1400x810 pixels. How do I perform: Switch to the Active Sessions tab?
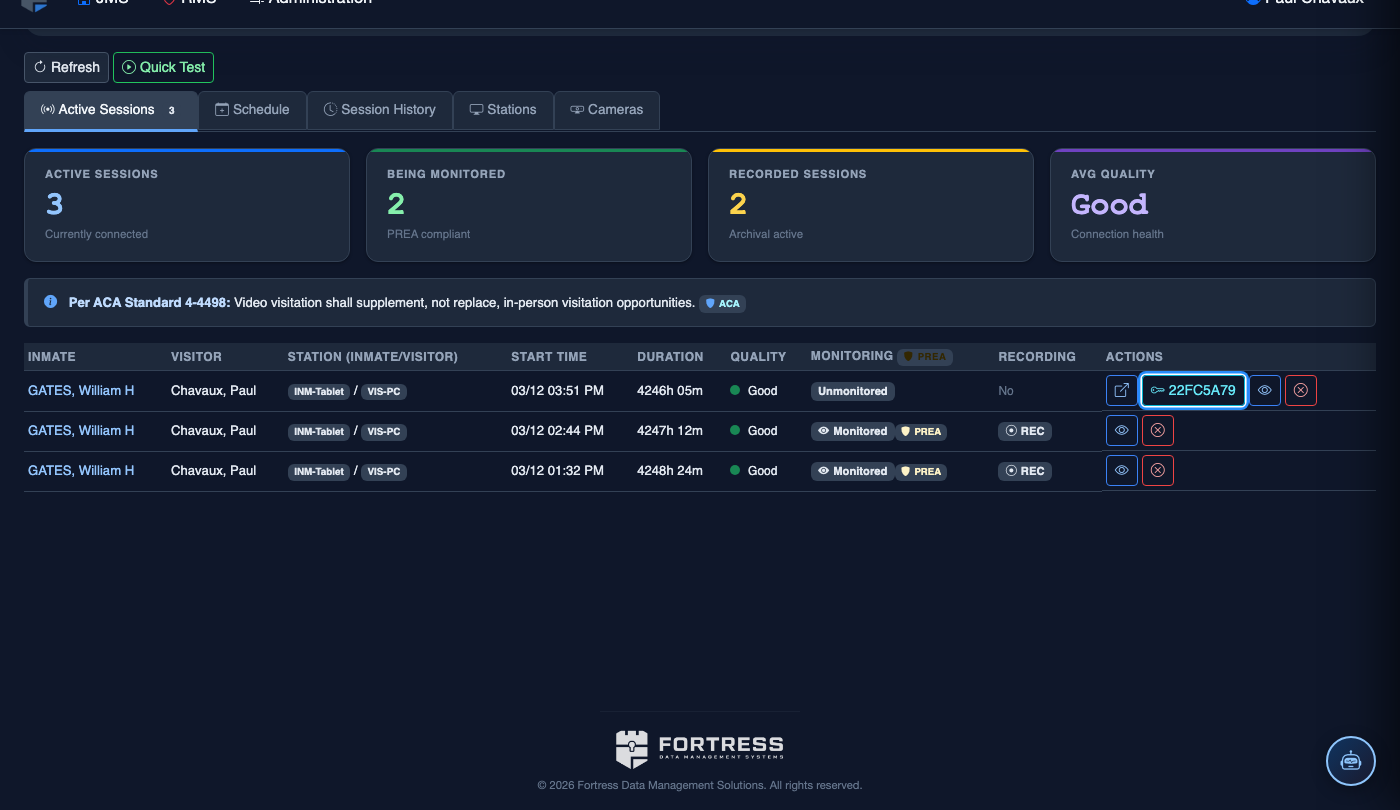pyautogui.click(x=111, y=110)
